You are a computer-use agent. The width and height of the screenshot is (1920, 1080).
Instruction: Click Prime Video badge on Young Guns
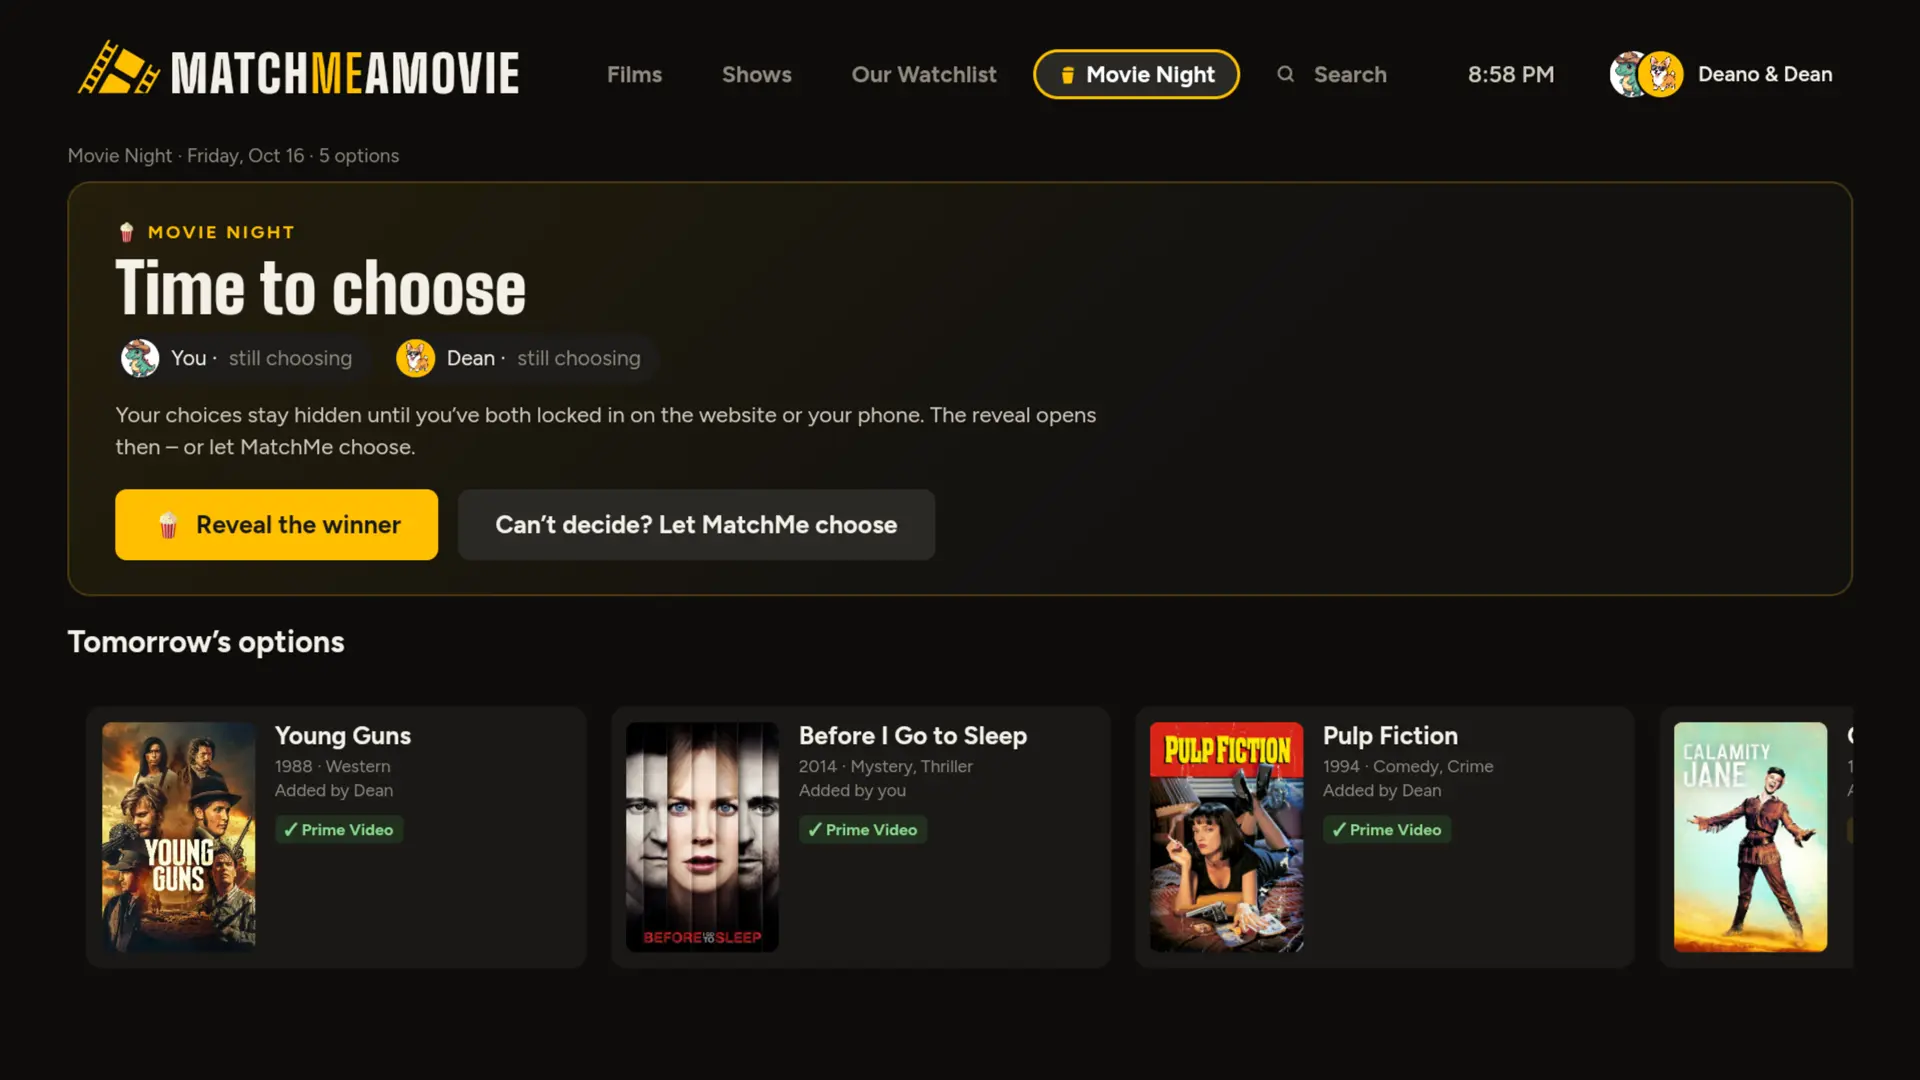tap(339, 830)
